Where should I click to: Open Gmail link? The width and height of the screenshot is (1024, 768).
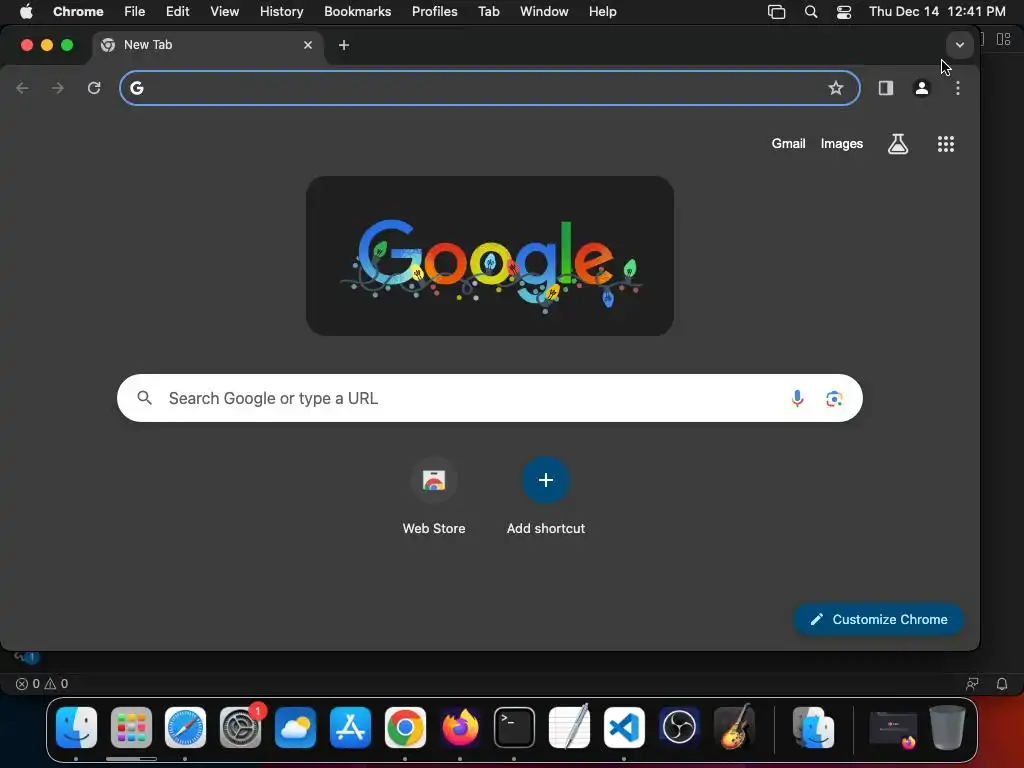pos(788,144)
